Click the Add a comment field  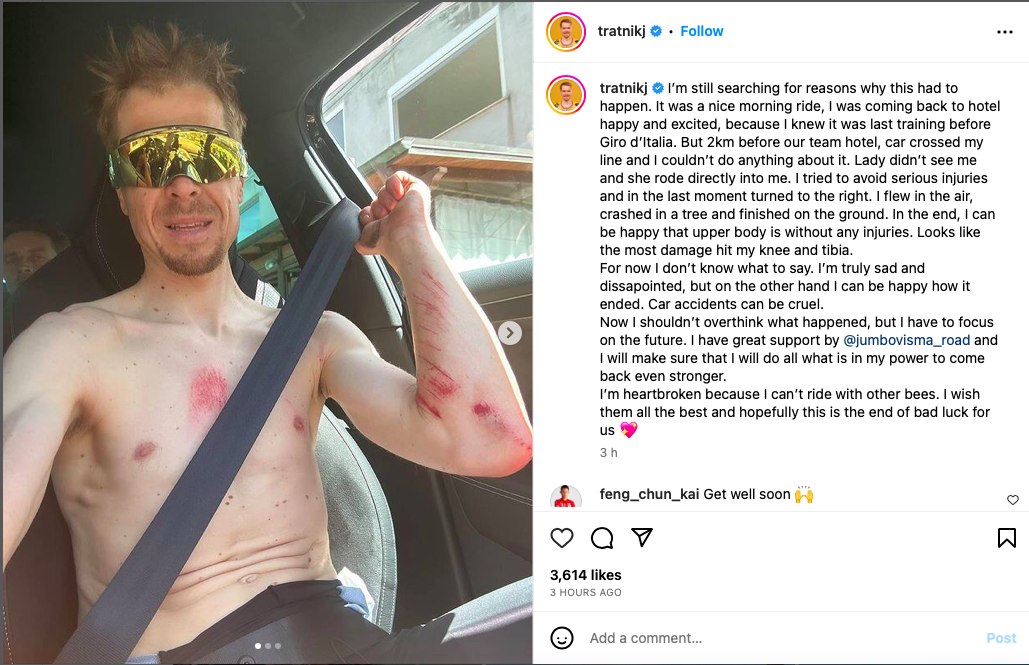[x=781, y=638]
